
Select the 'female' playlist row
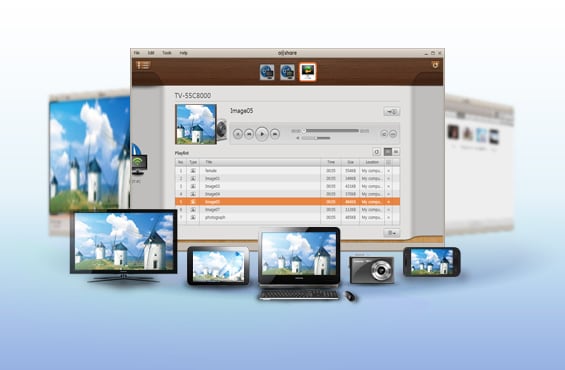pyautogui.click(x=288, y=171)
